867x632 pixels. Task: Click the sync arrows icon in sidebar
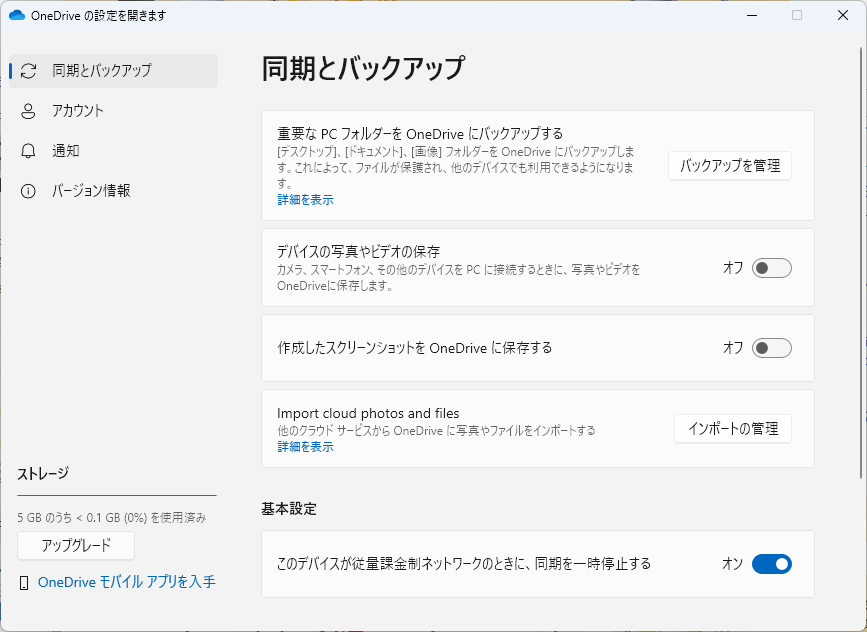coord(28,71)
